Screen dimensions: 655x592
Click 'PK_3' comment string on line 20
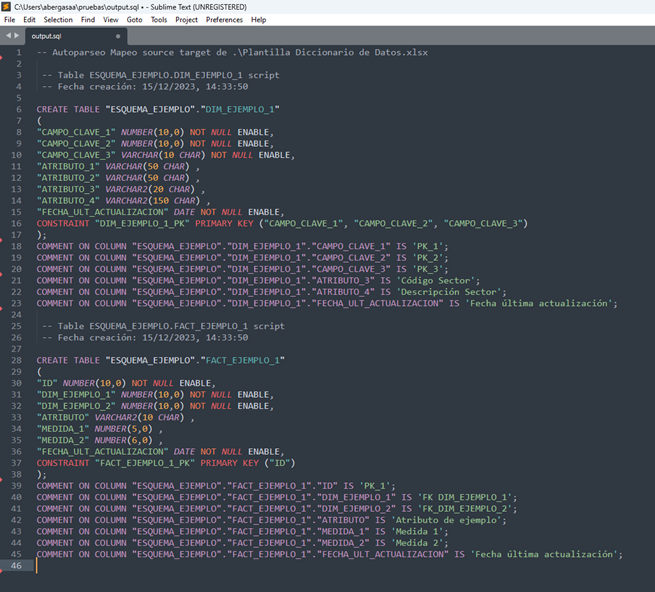[428, 269]
